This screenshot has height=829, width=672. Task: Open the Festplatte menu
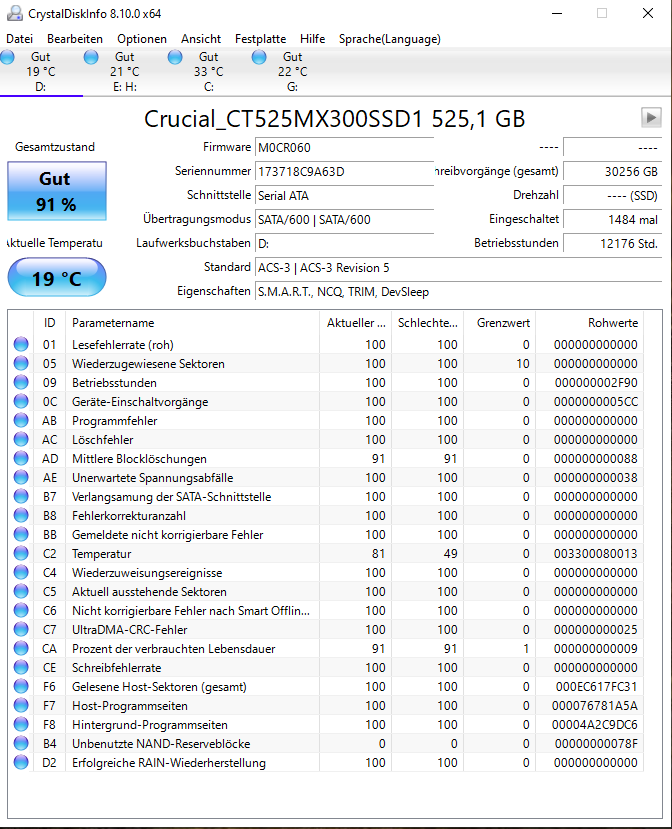pyautogui.click(x=260, y=39)
